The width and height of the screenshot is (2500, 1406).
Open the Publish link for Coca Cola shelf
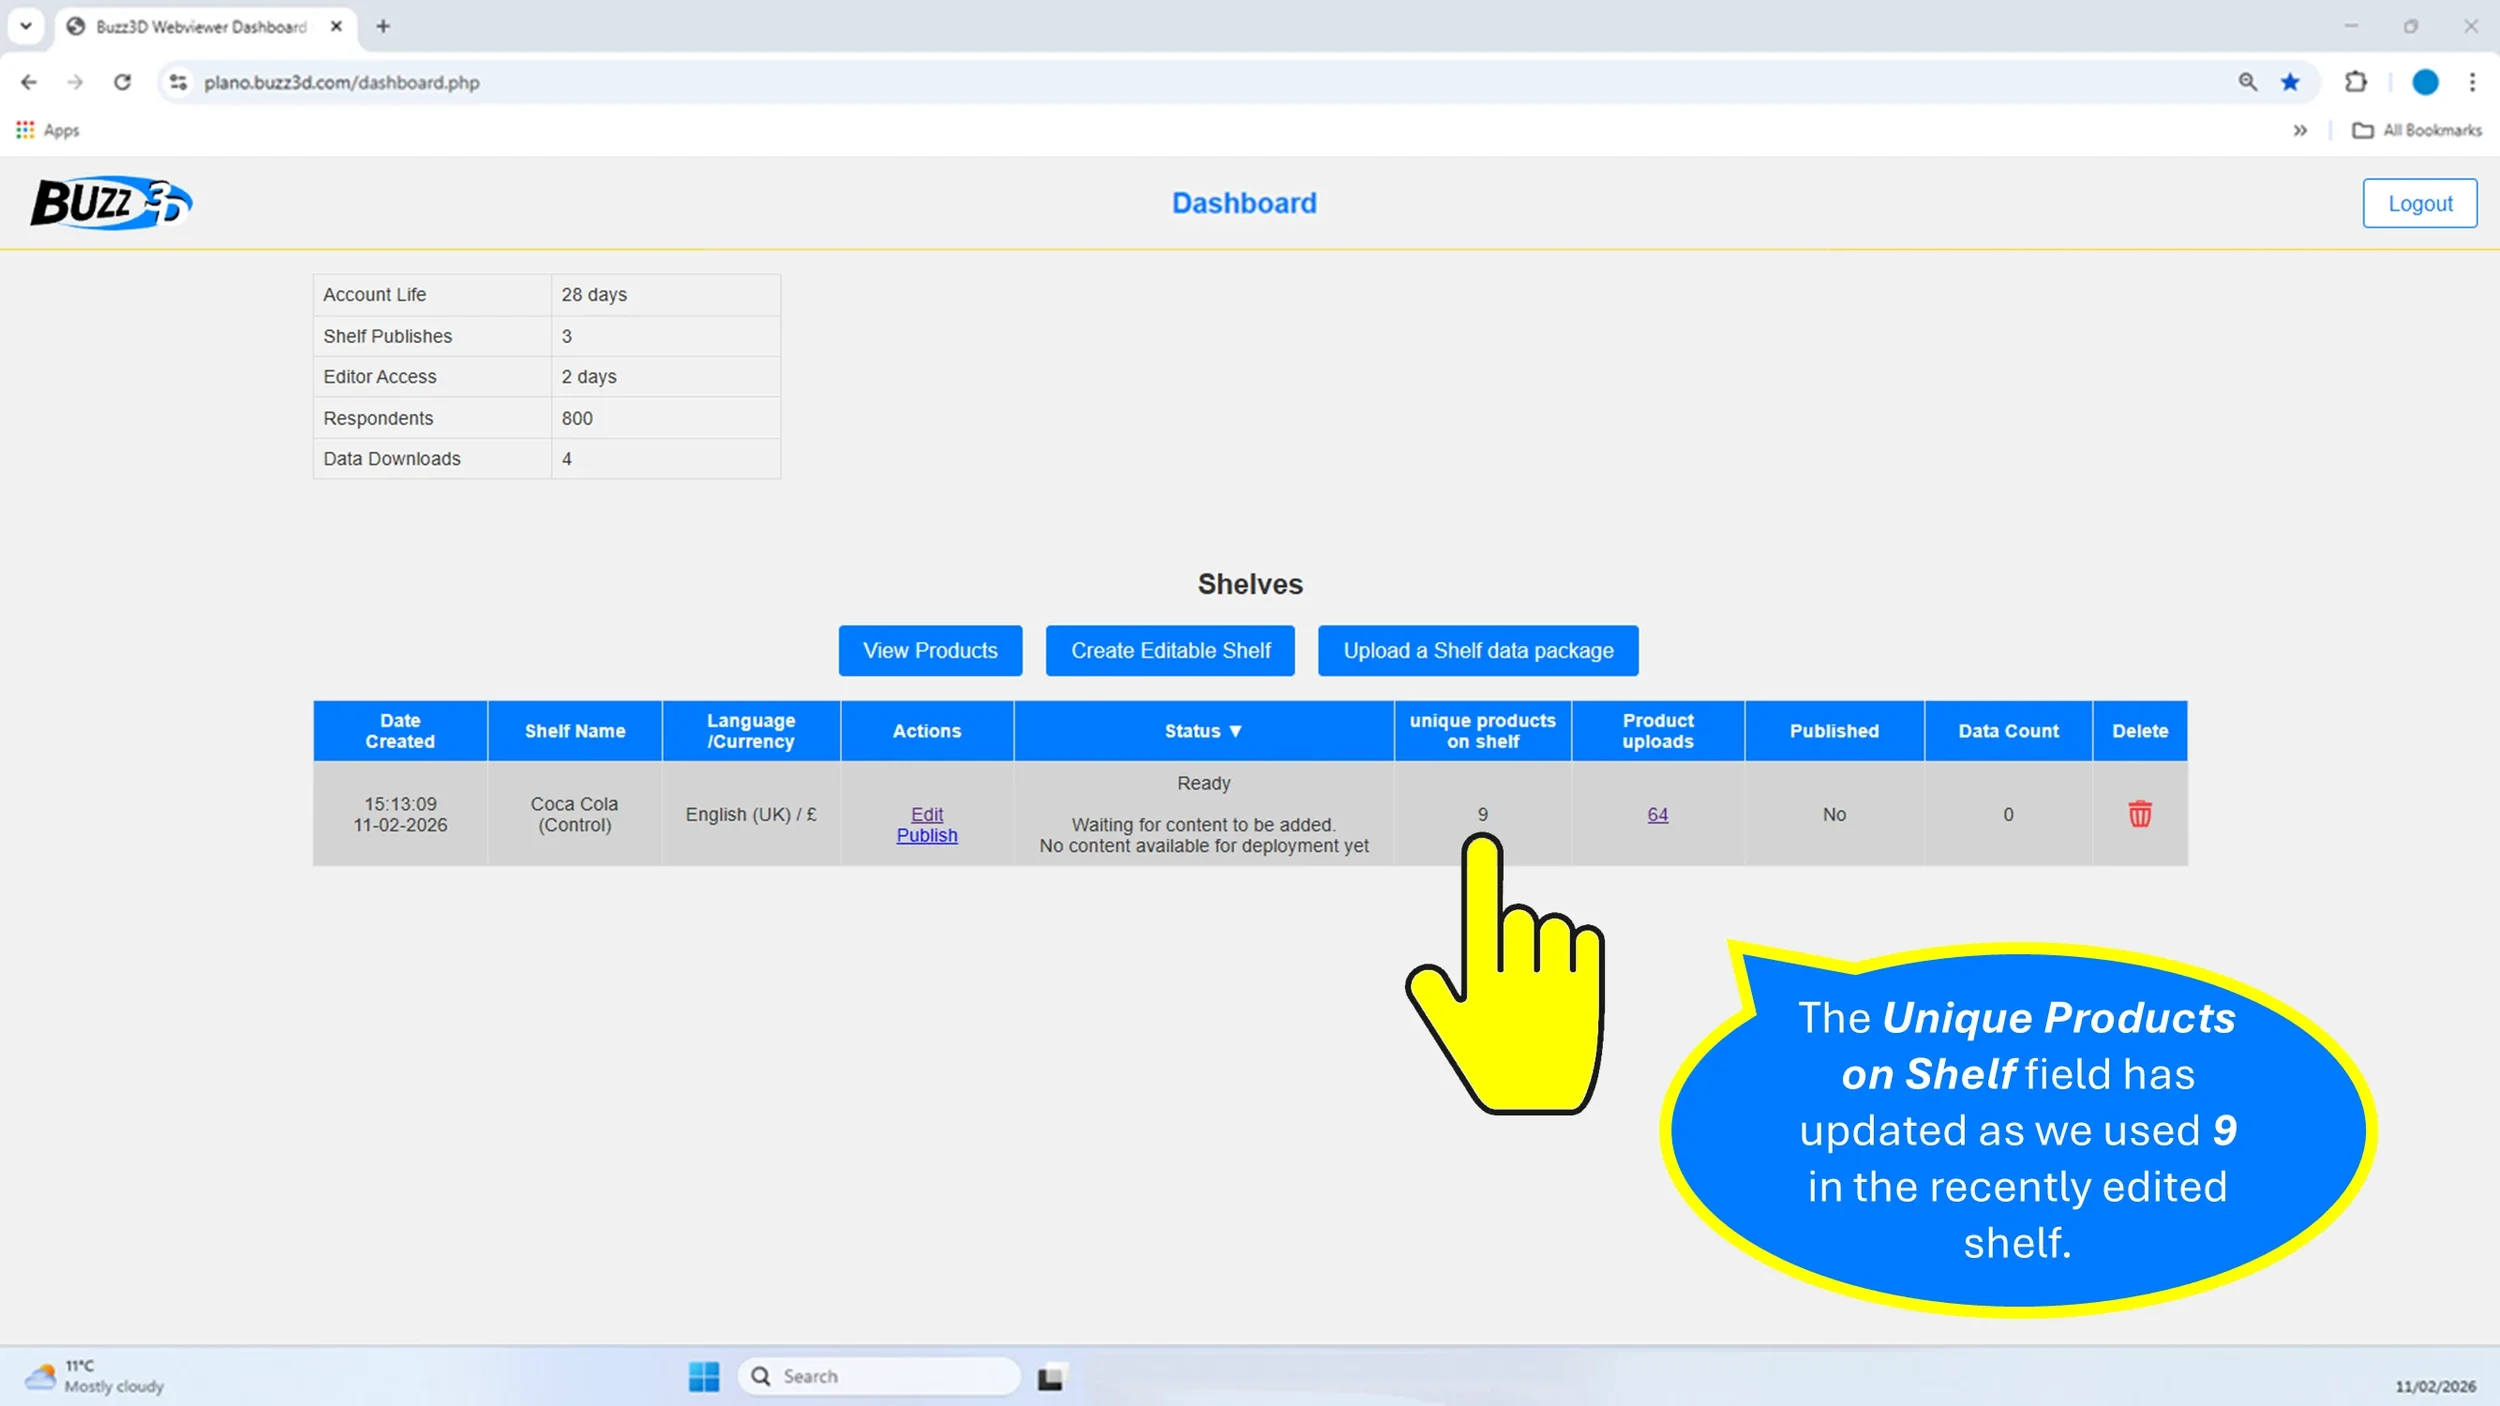926,835
